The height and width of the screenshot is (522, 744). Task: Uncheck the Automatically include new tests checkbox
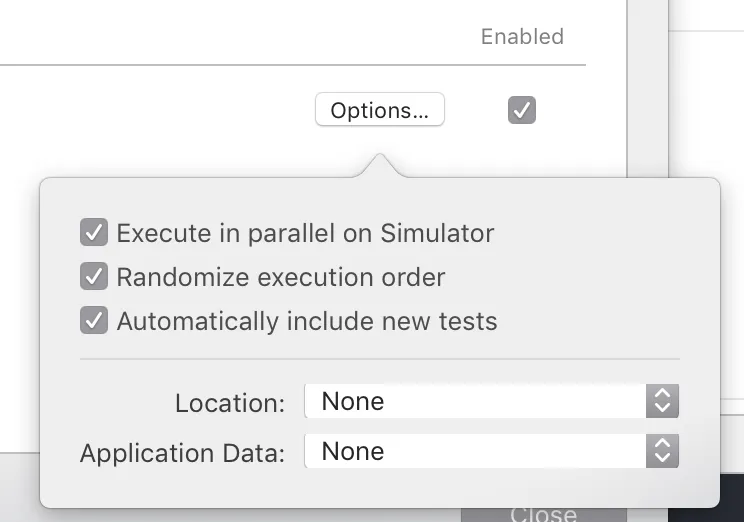(x=94, y=321)
